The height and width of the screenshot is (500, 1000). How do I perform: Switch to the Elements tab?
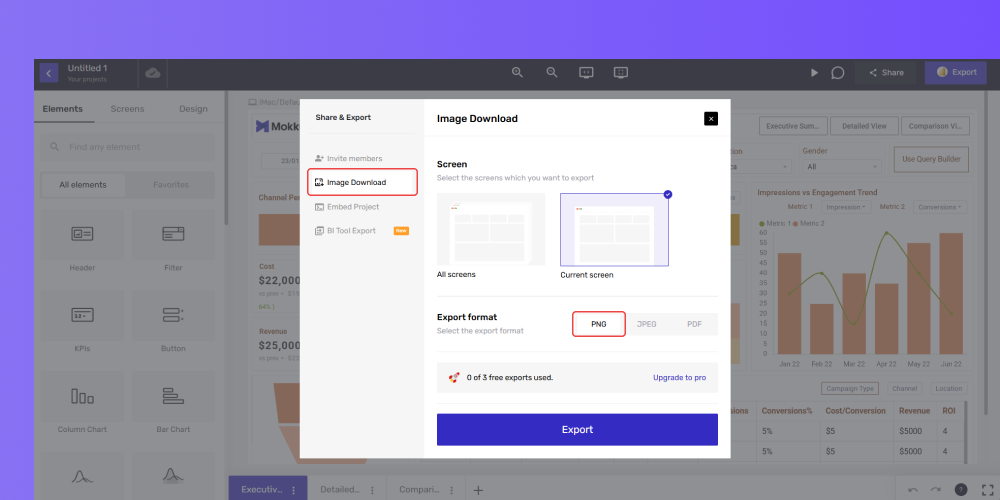(x=62, y=109)
